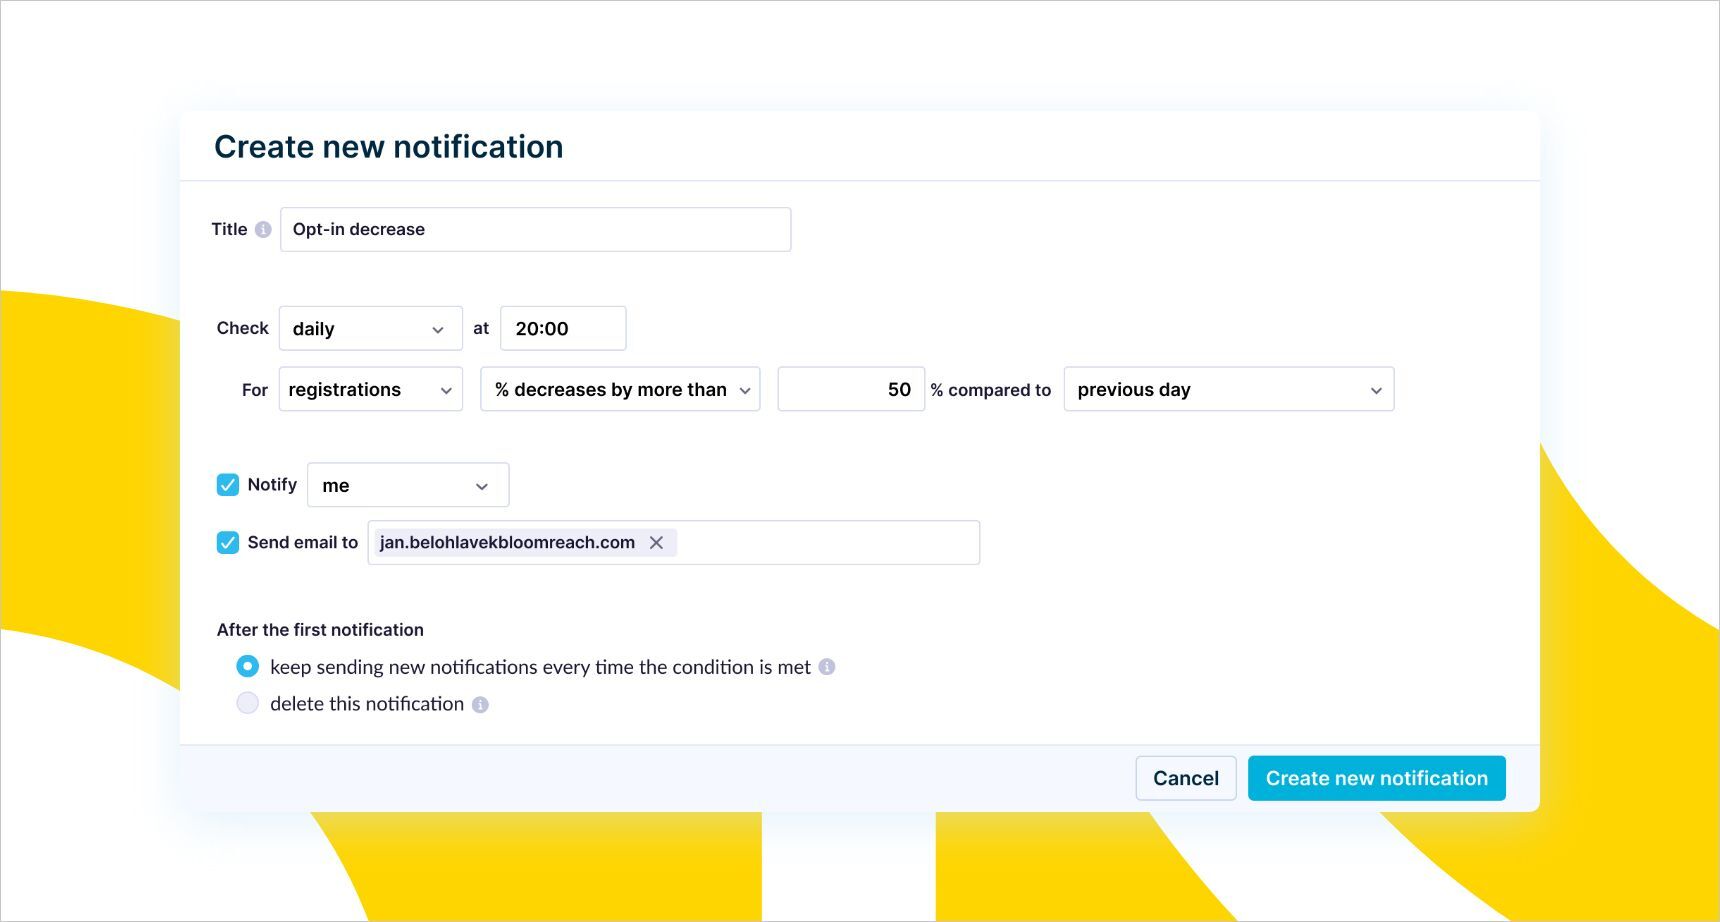Click the threshold percentage field showing 50
Image resolution: width=1720 pixels, height=922 pixels.
coord(851,389)
